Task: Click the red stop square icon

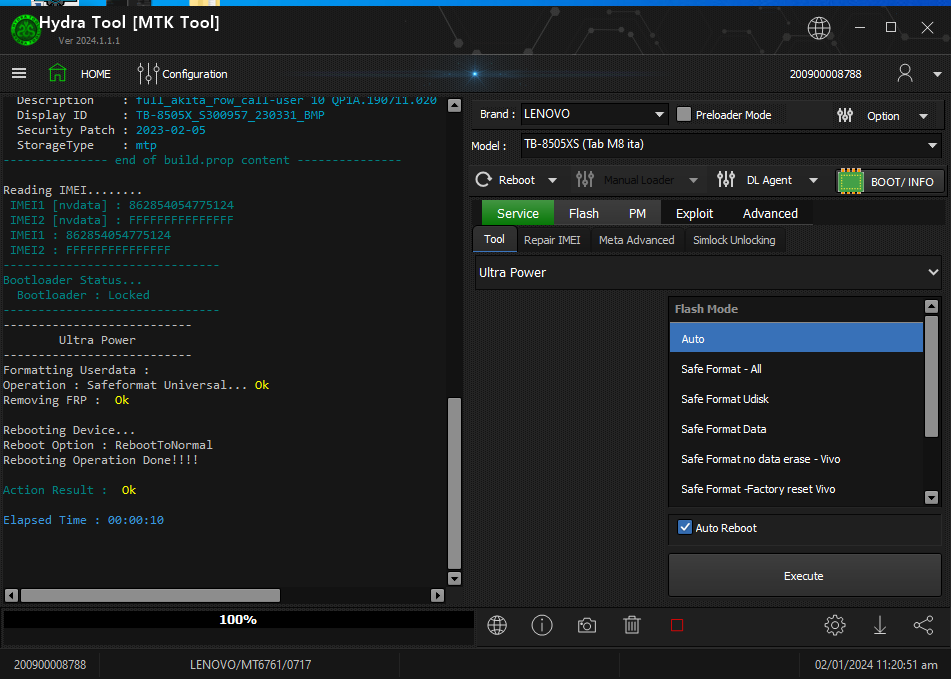Action: [677, 625]
